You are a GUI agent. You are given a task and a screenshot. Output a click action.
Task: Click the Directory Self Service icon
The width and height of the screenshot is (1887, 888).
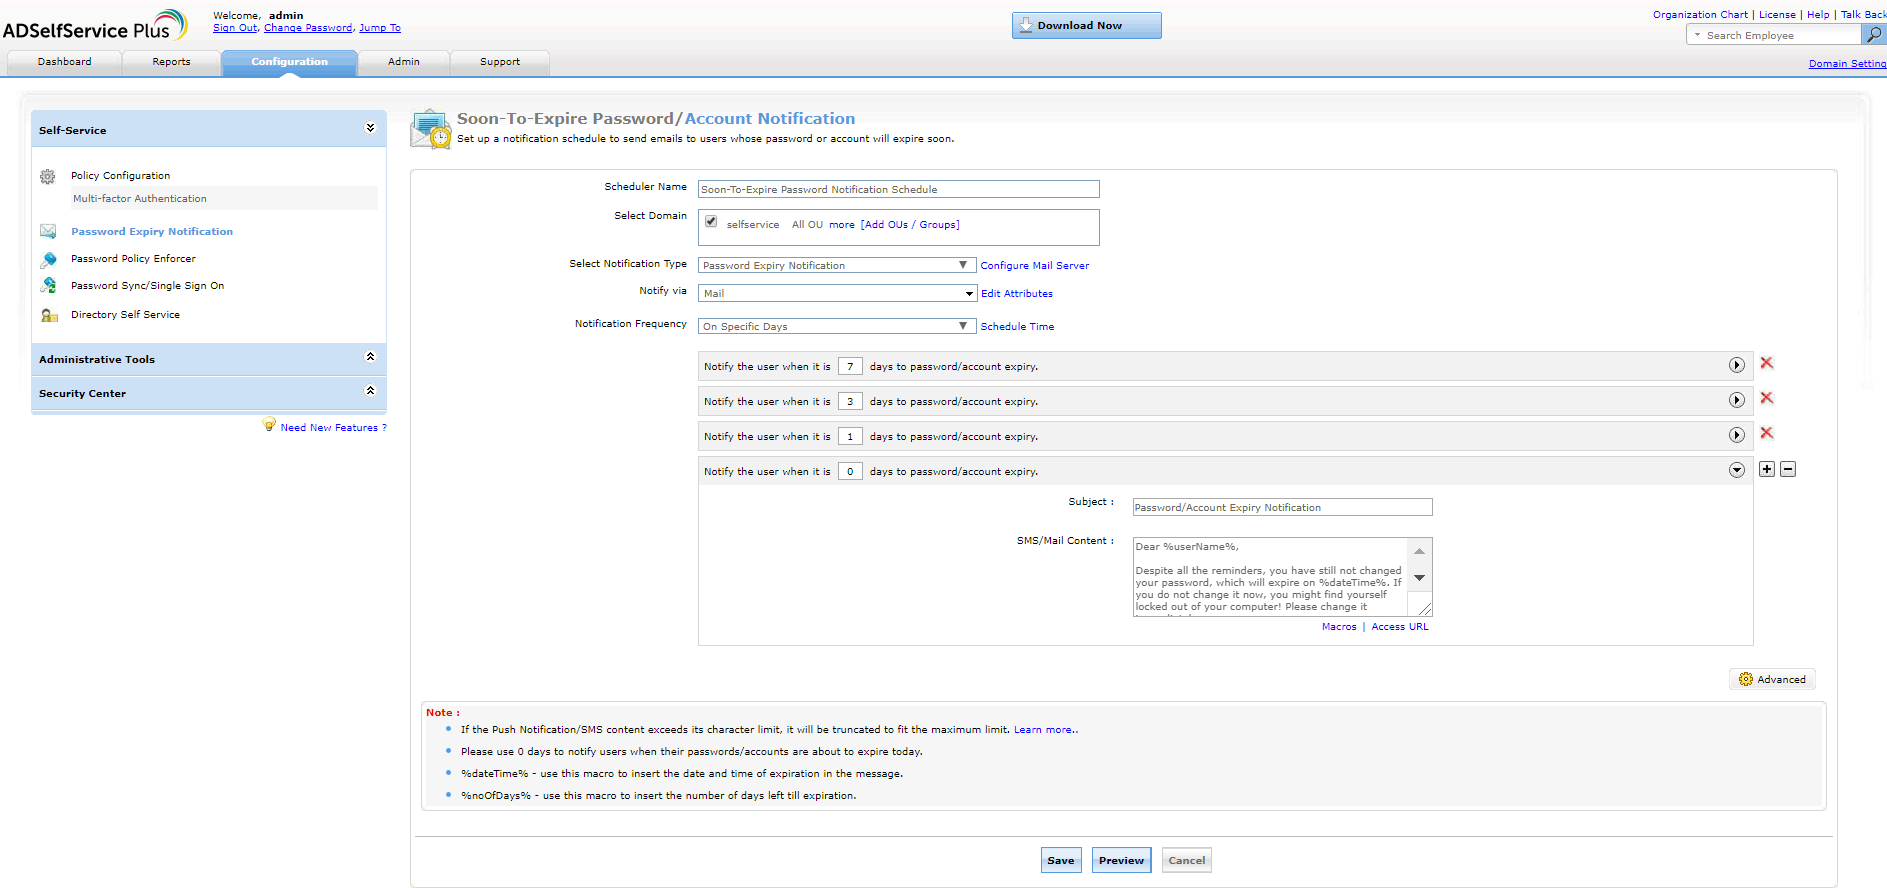pyautogui.click(x=48, y=315)
